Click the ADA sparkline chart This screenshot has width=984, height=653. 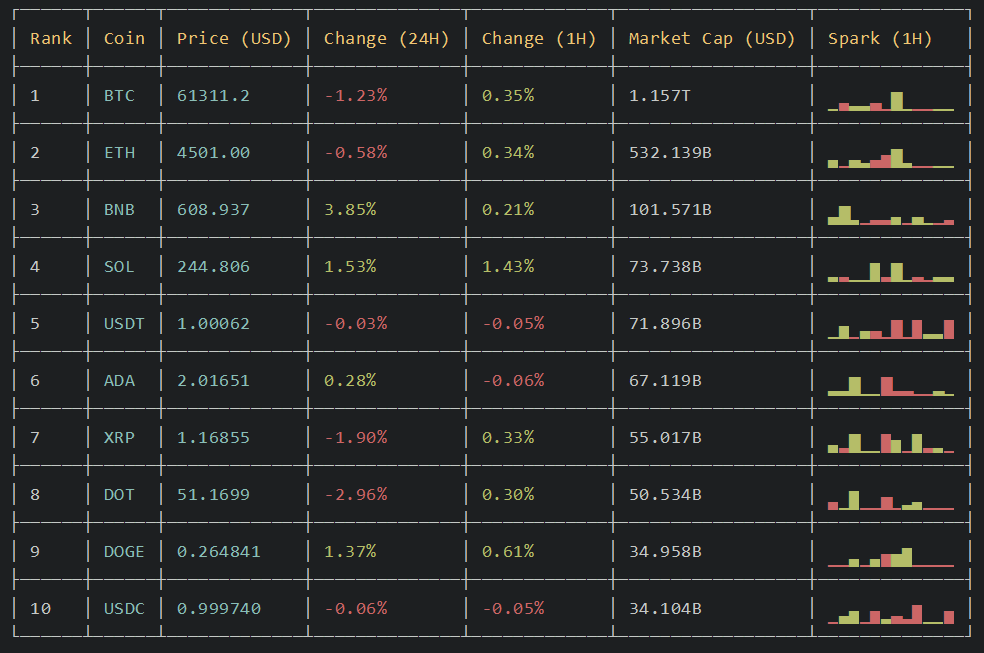[x=890, y=386]
